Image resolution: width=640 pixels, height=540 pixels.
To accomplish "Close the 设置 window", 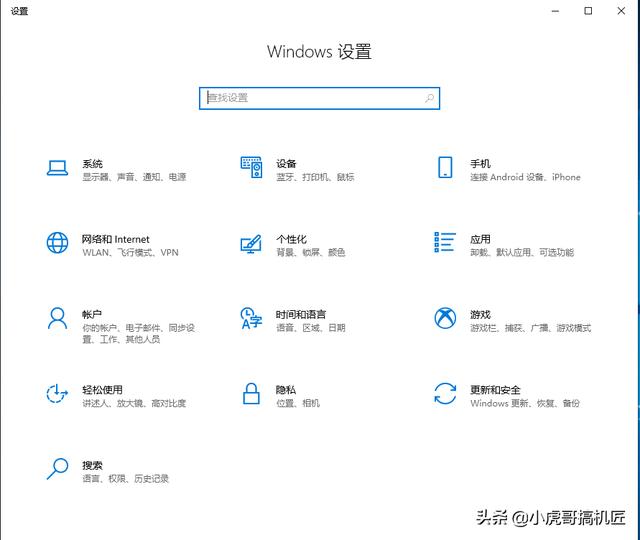I will click(621, 11).
